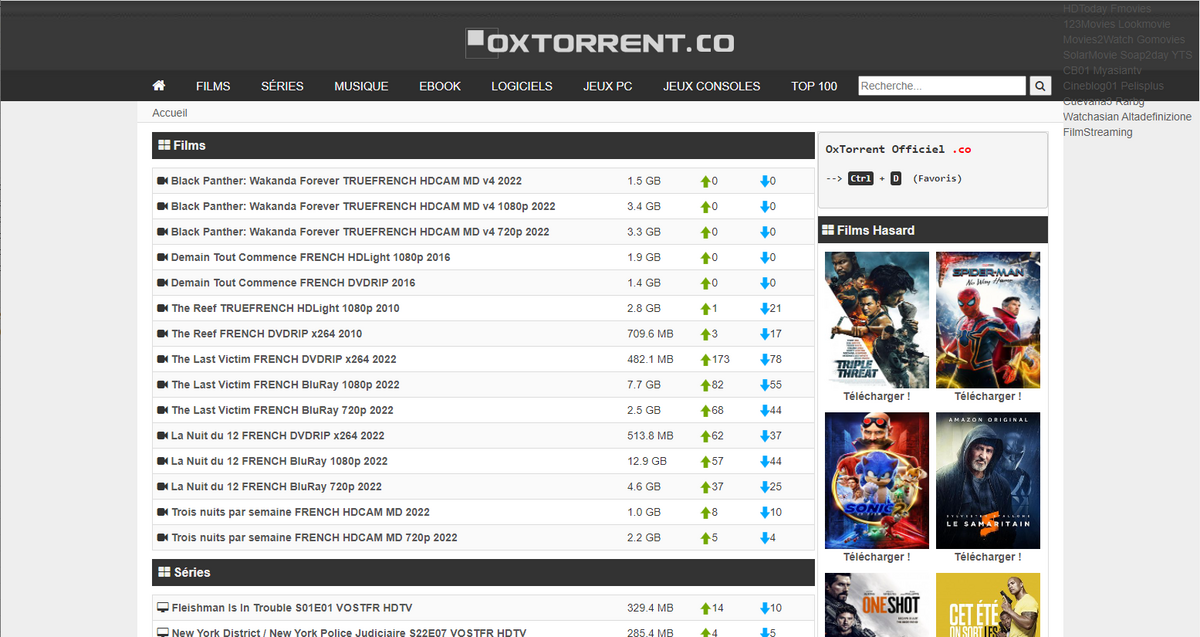This screenshot has height=637, width=1200.
Task: Open the Triple Threat movie poster
Action: tap(877, 319)
